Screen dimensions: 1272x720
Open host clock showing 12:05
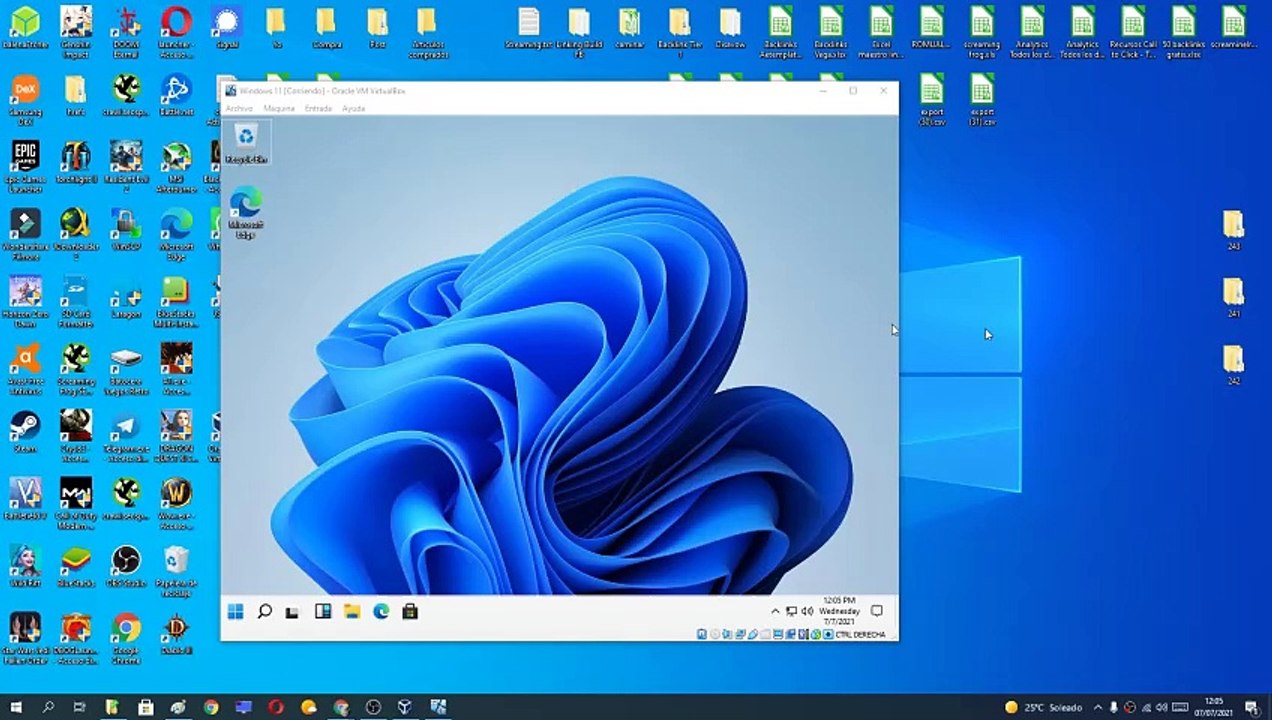[x=1213, y=707]
